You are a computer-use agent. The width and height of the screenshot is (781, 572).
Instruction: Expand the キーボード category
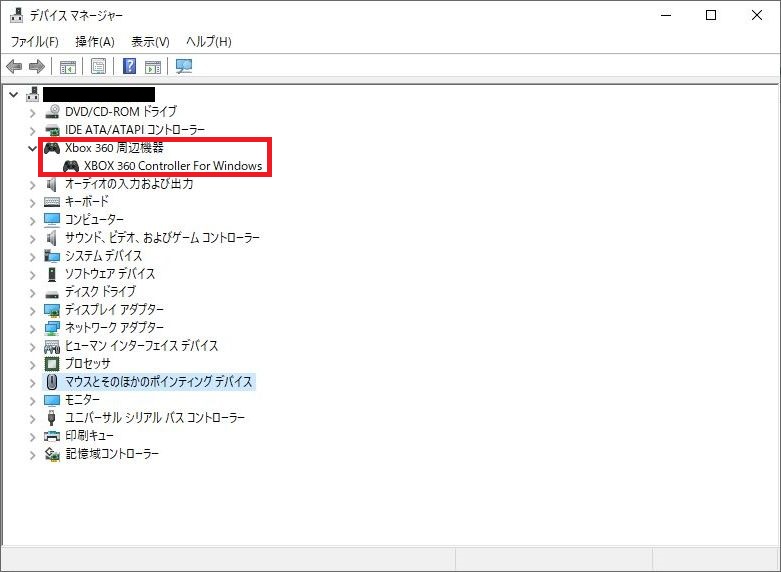33,203
